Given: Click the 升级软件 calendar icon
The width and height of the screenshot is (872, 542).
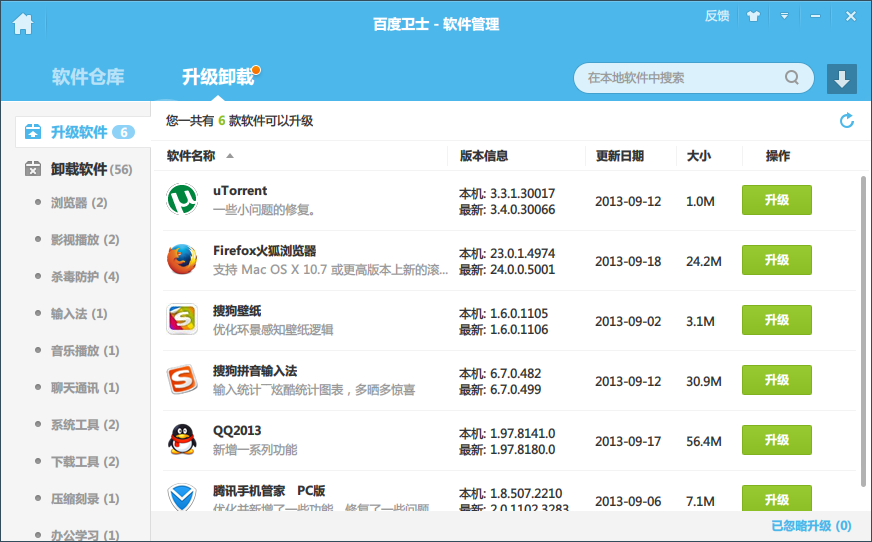Looking at the screenshot, I should [x=33, y=131].
